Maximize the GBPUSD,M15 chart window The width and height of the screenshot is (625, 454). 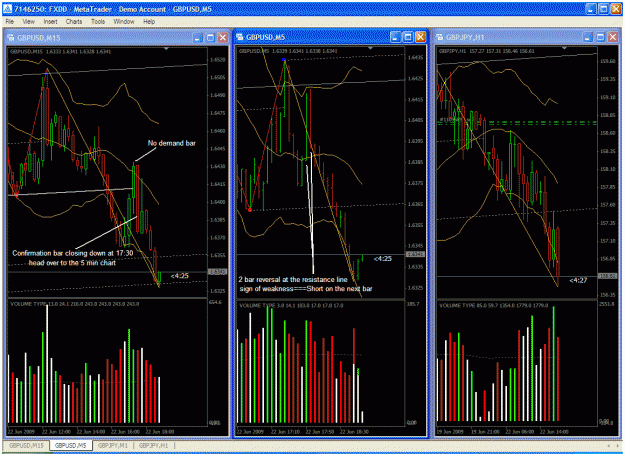tap(210, 38)
